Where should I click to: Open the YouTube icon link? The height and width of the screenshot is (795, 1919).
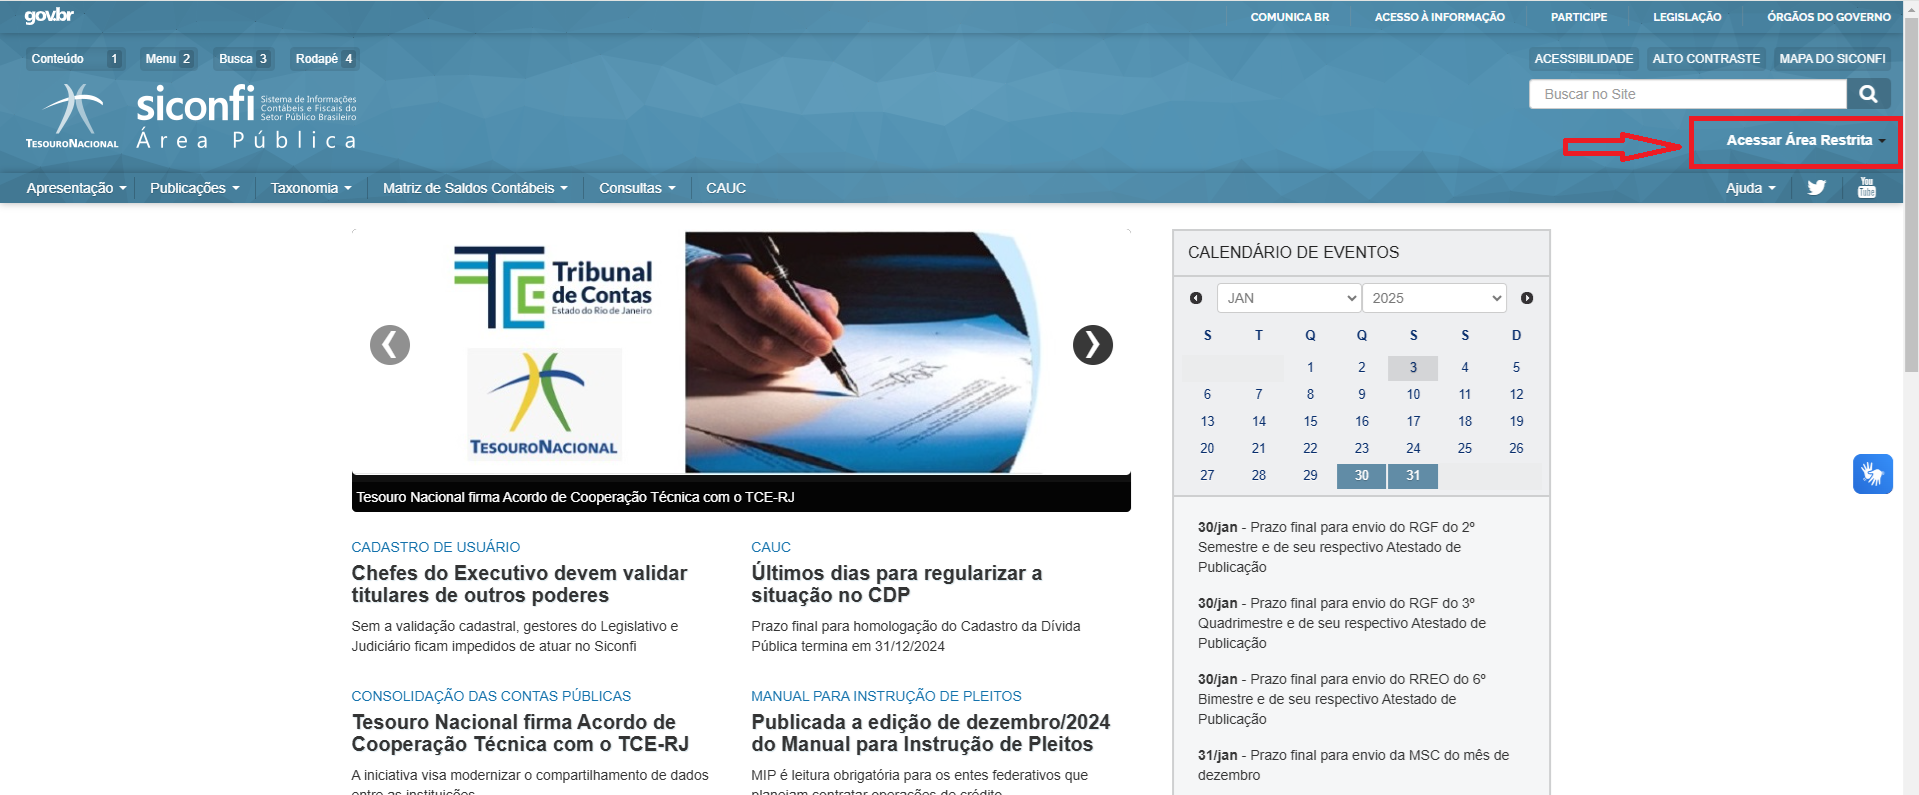(x=1867, y=188)
